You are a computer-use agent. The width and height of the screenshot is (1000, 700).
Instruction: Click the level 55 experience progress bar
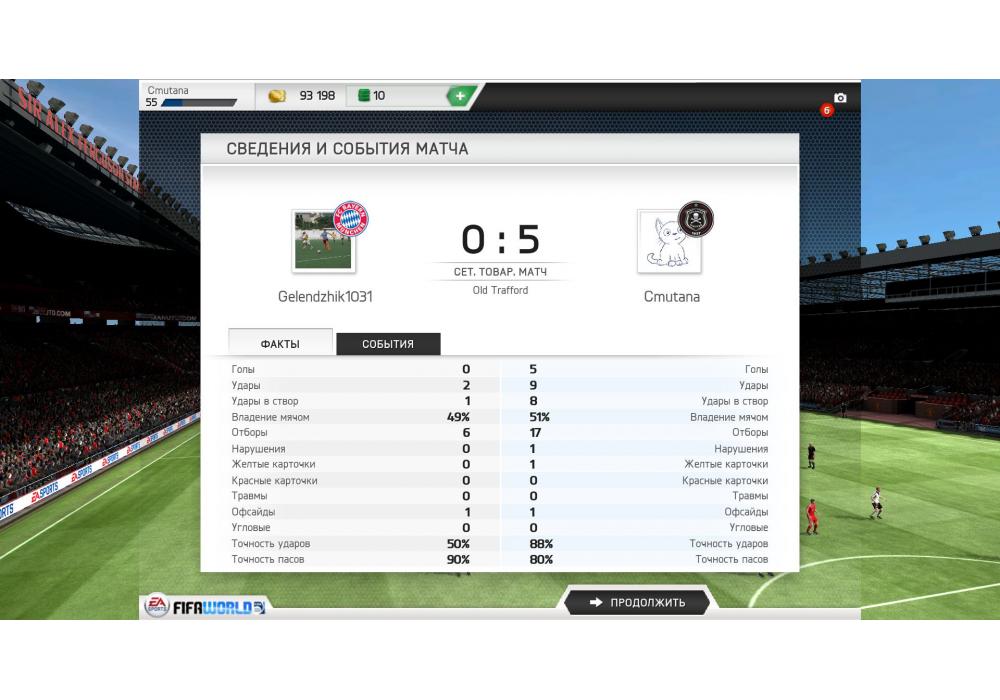coord(199,103)
